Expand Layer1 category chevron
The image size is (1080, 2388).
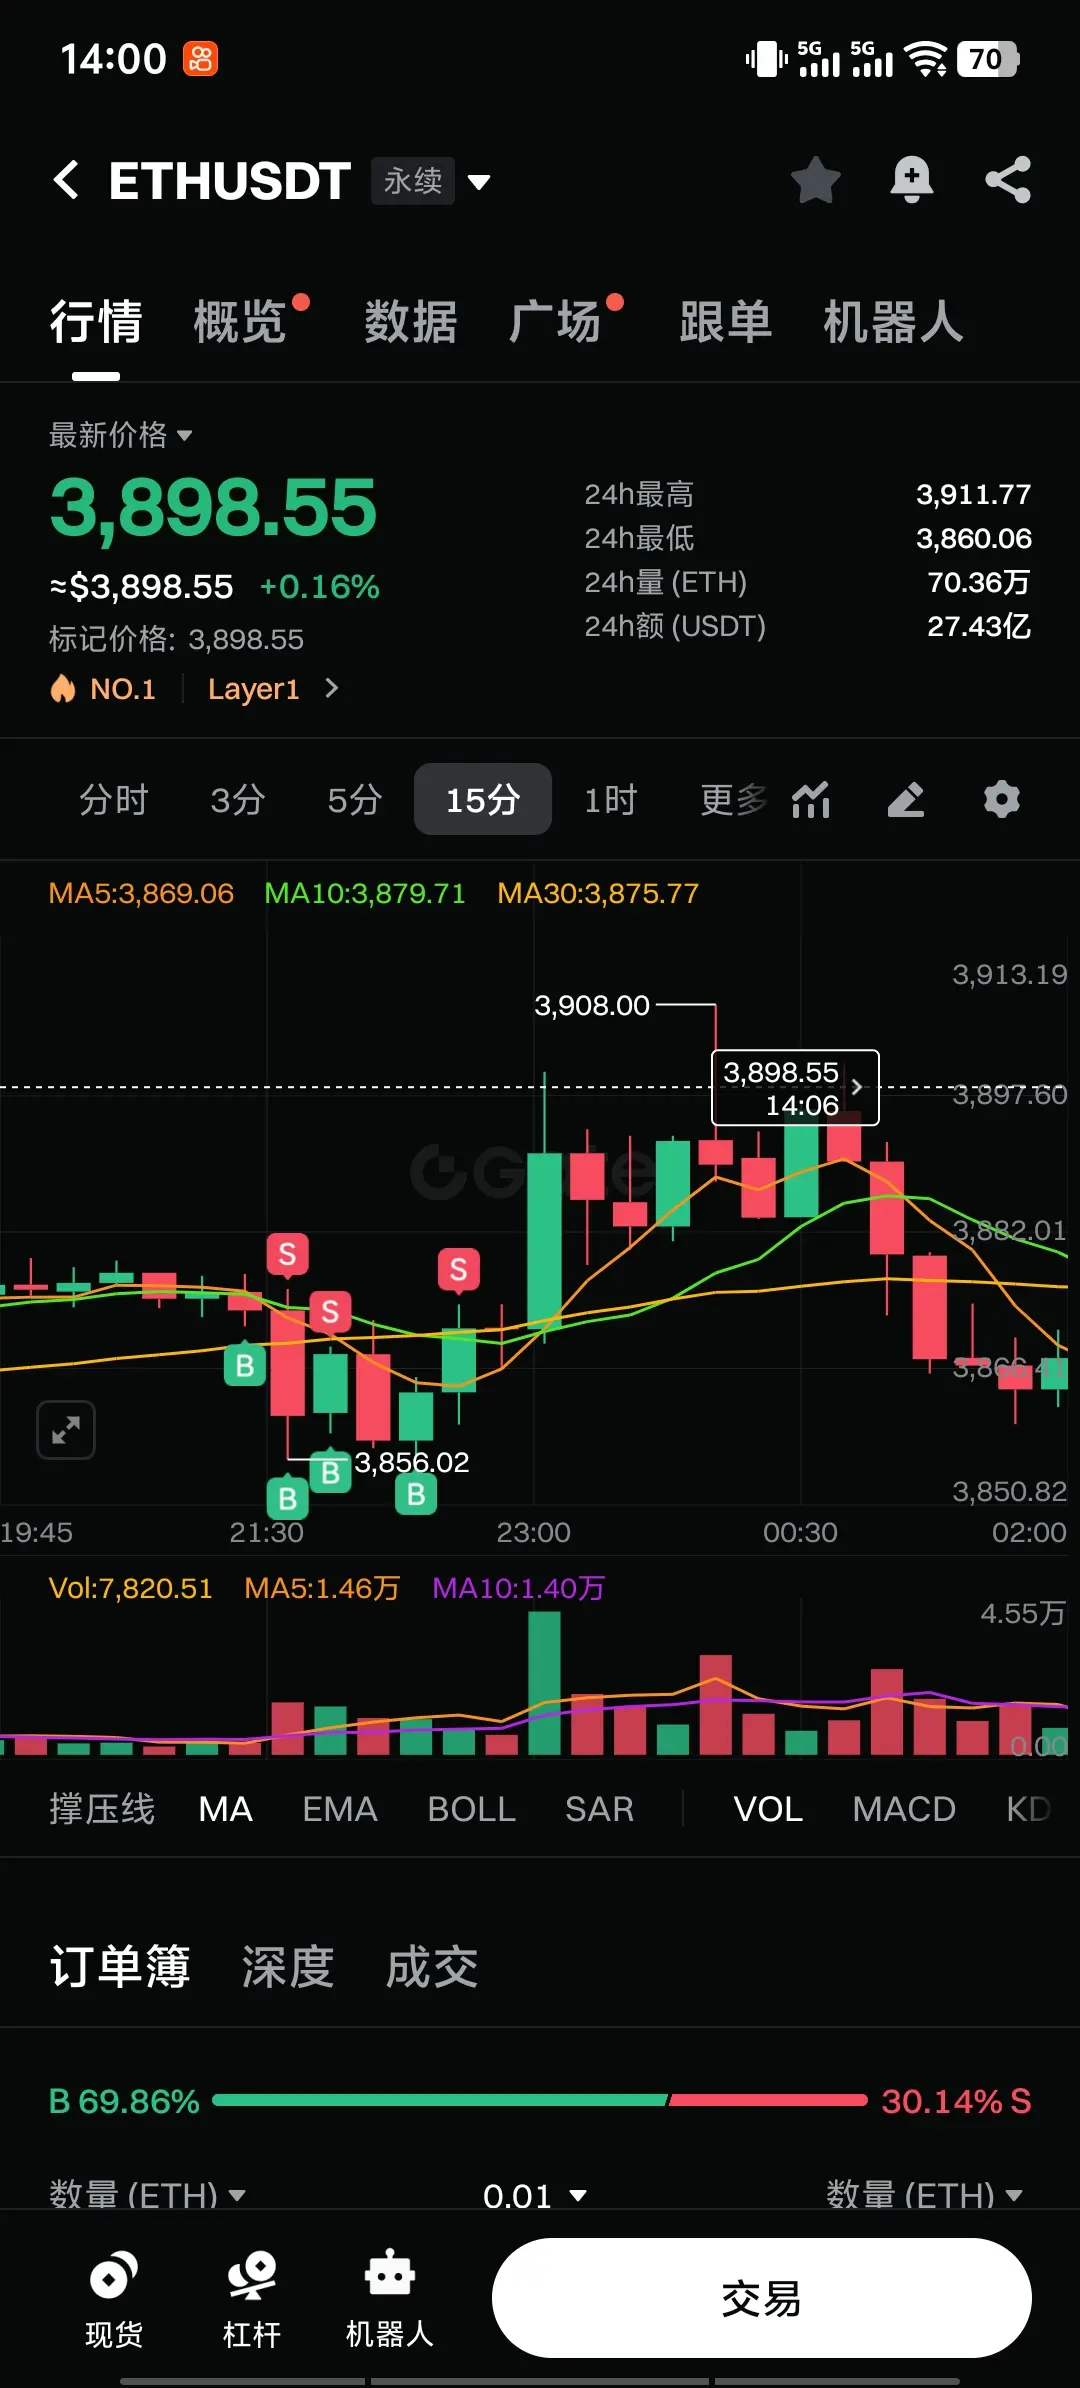tap(332, 688)
